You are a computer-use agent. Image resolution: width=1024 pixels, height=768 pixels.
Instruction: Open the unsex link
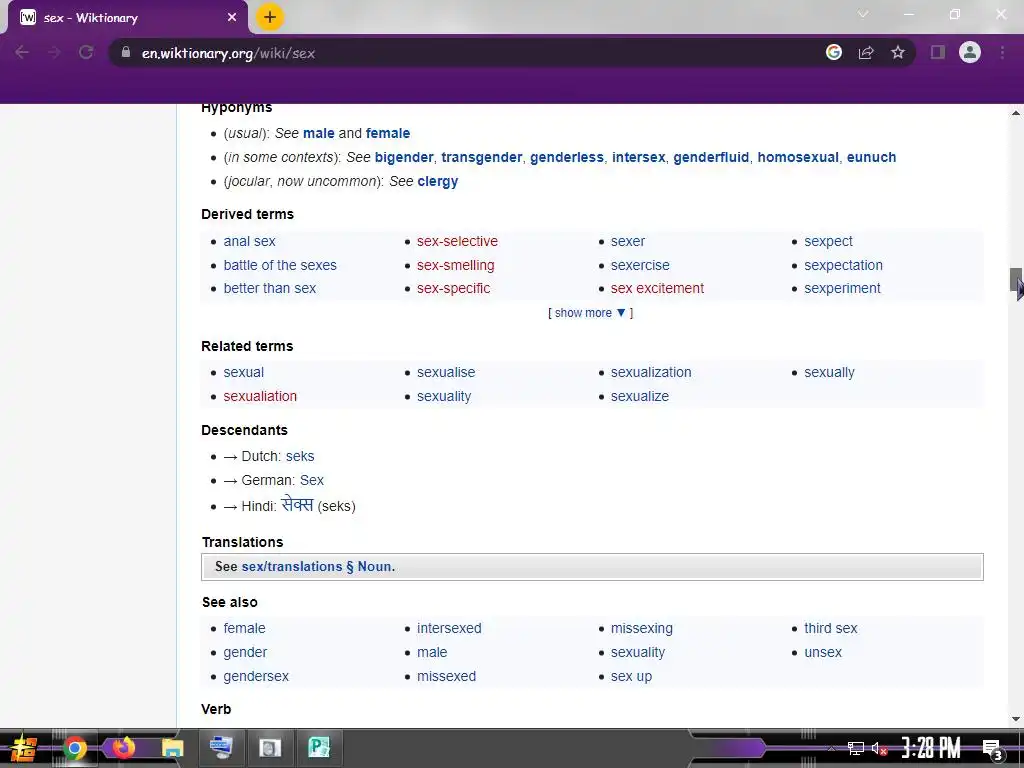pyautogui.click(x=823, y=652)
